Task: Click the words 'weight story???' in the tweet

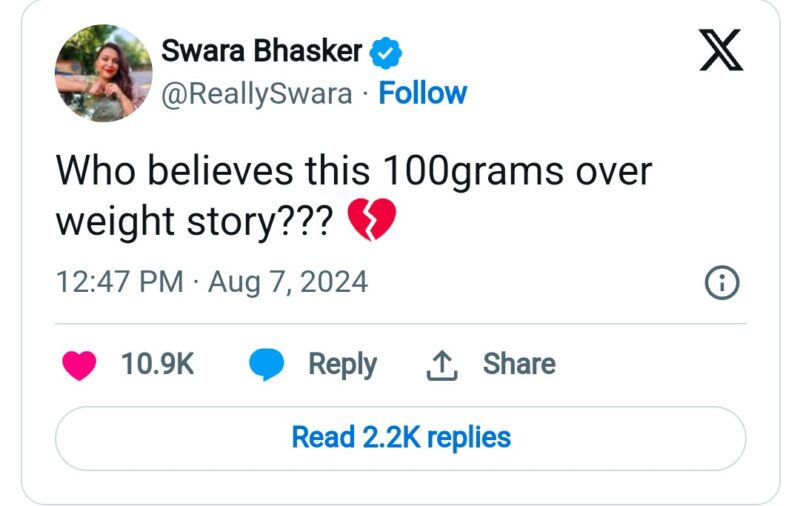Action: pos(194,221)
